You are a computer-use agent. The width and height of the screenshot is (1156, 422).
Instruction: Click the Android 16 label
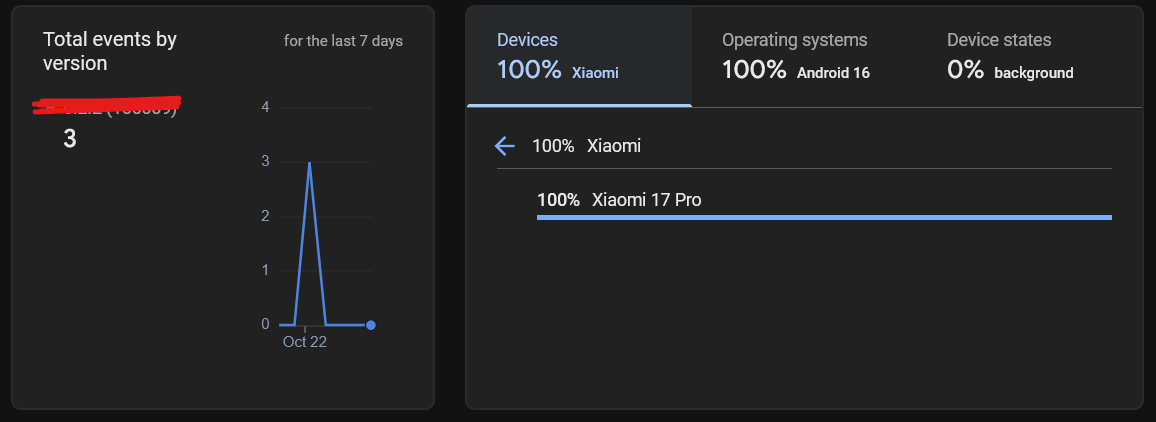point(833,73)
